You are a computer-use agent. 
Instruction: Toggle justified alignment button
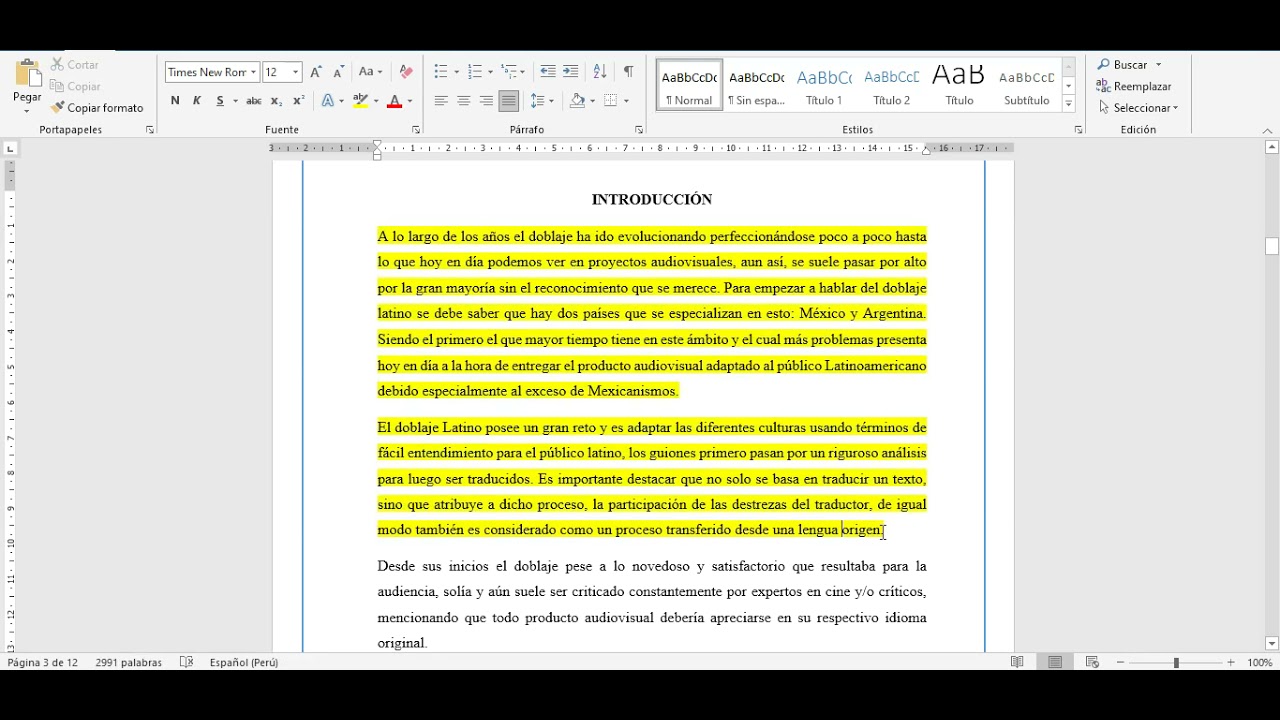pyautogui.click(x=509, y=101)
